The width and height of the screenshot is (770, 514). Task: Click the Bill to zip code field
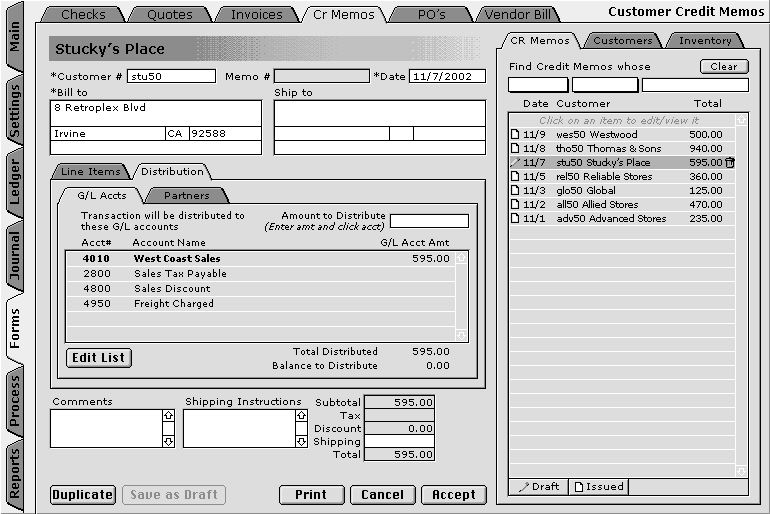225,134
